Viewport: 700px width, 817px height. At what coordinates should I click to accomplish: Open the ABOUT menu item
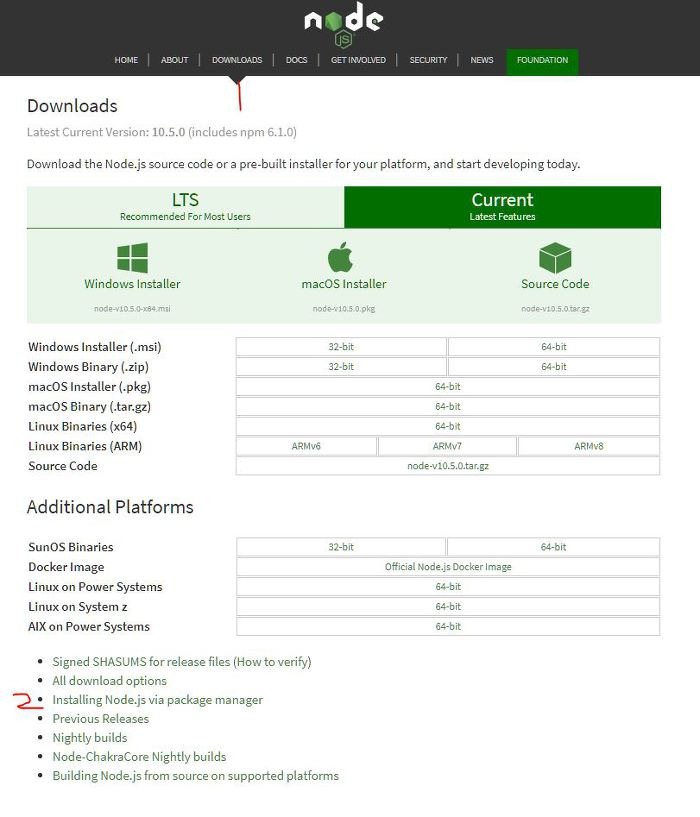click(174, 60)
